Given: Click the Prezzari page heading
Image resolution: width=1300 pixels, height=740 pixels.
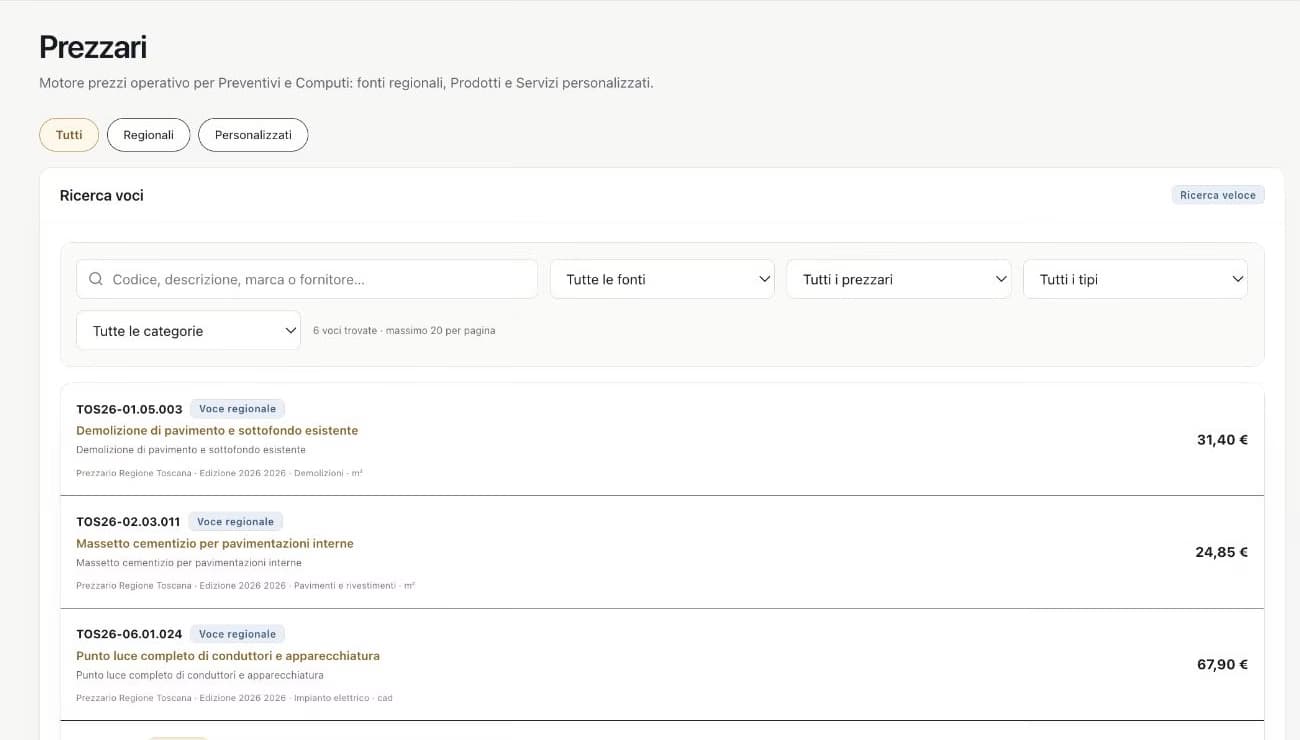Looking at the screenshot, I should (93, 47).
